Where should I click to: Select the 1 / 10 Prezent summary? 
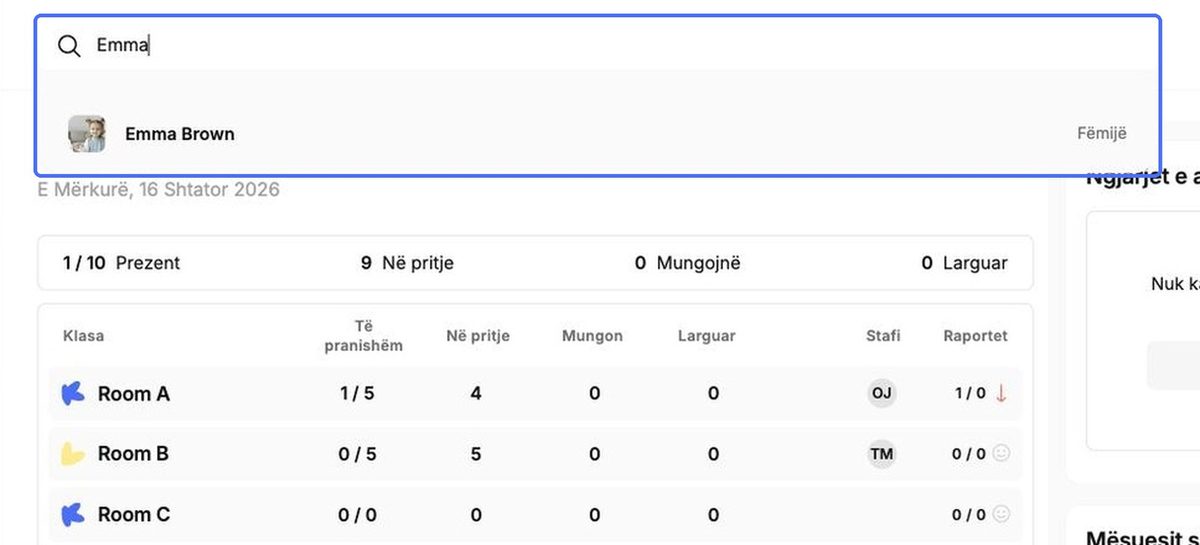121,263
